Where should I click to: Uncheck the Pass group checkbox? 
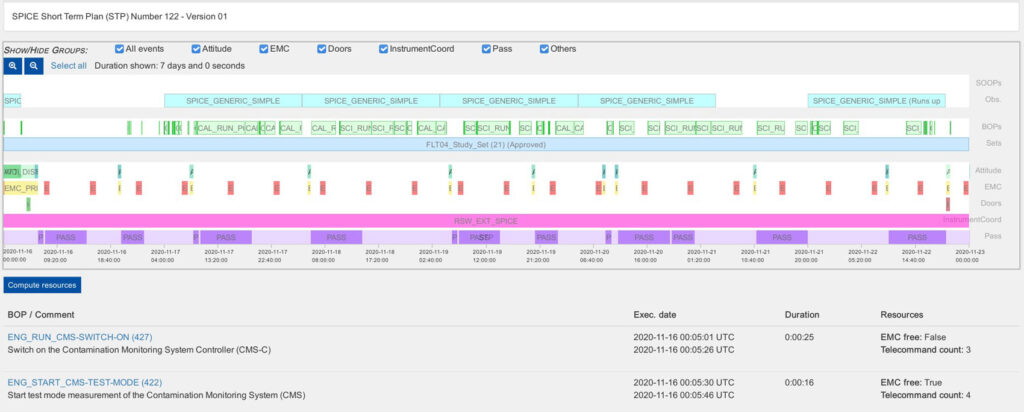(486, 48)
